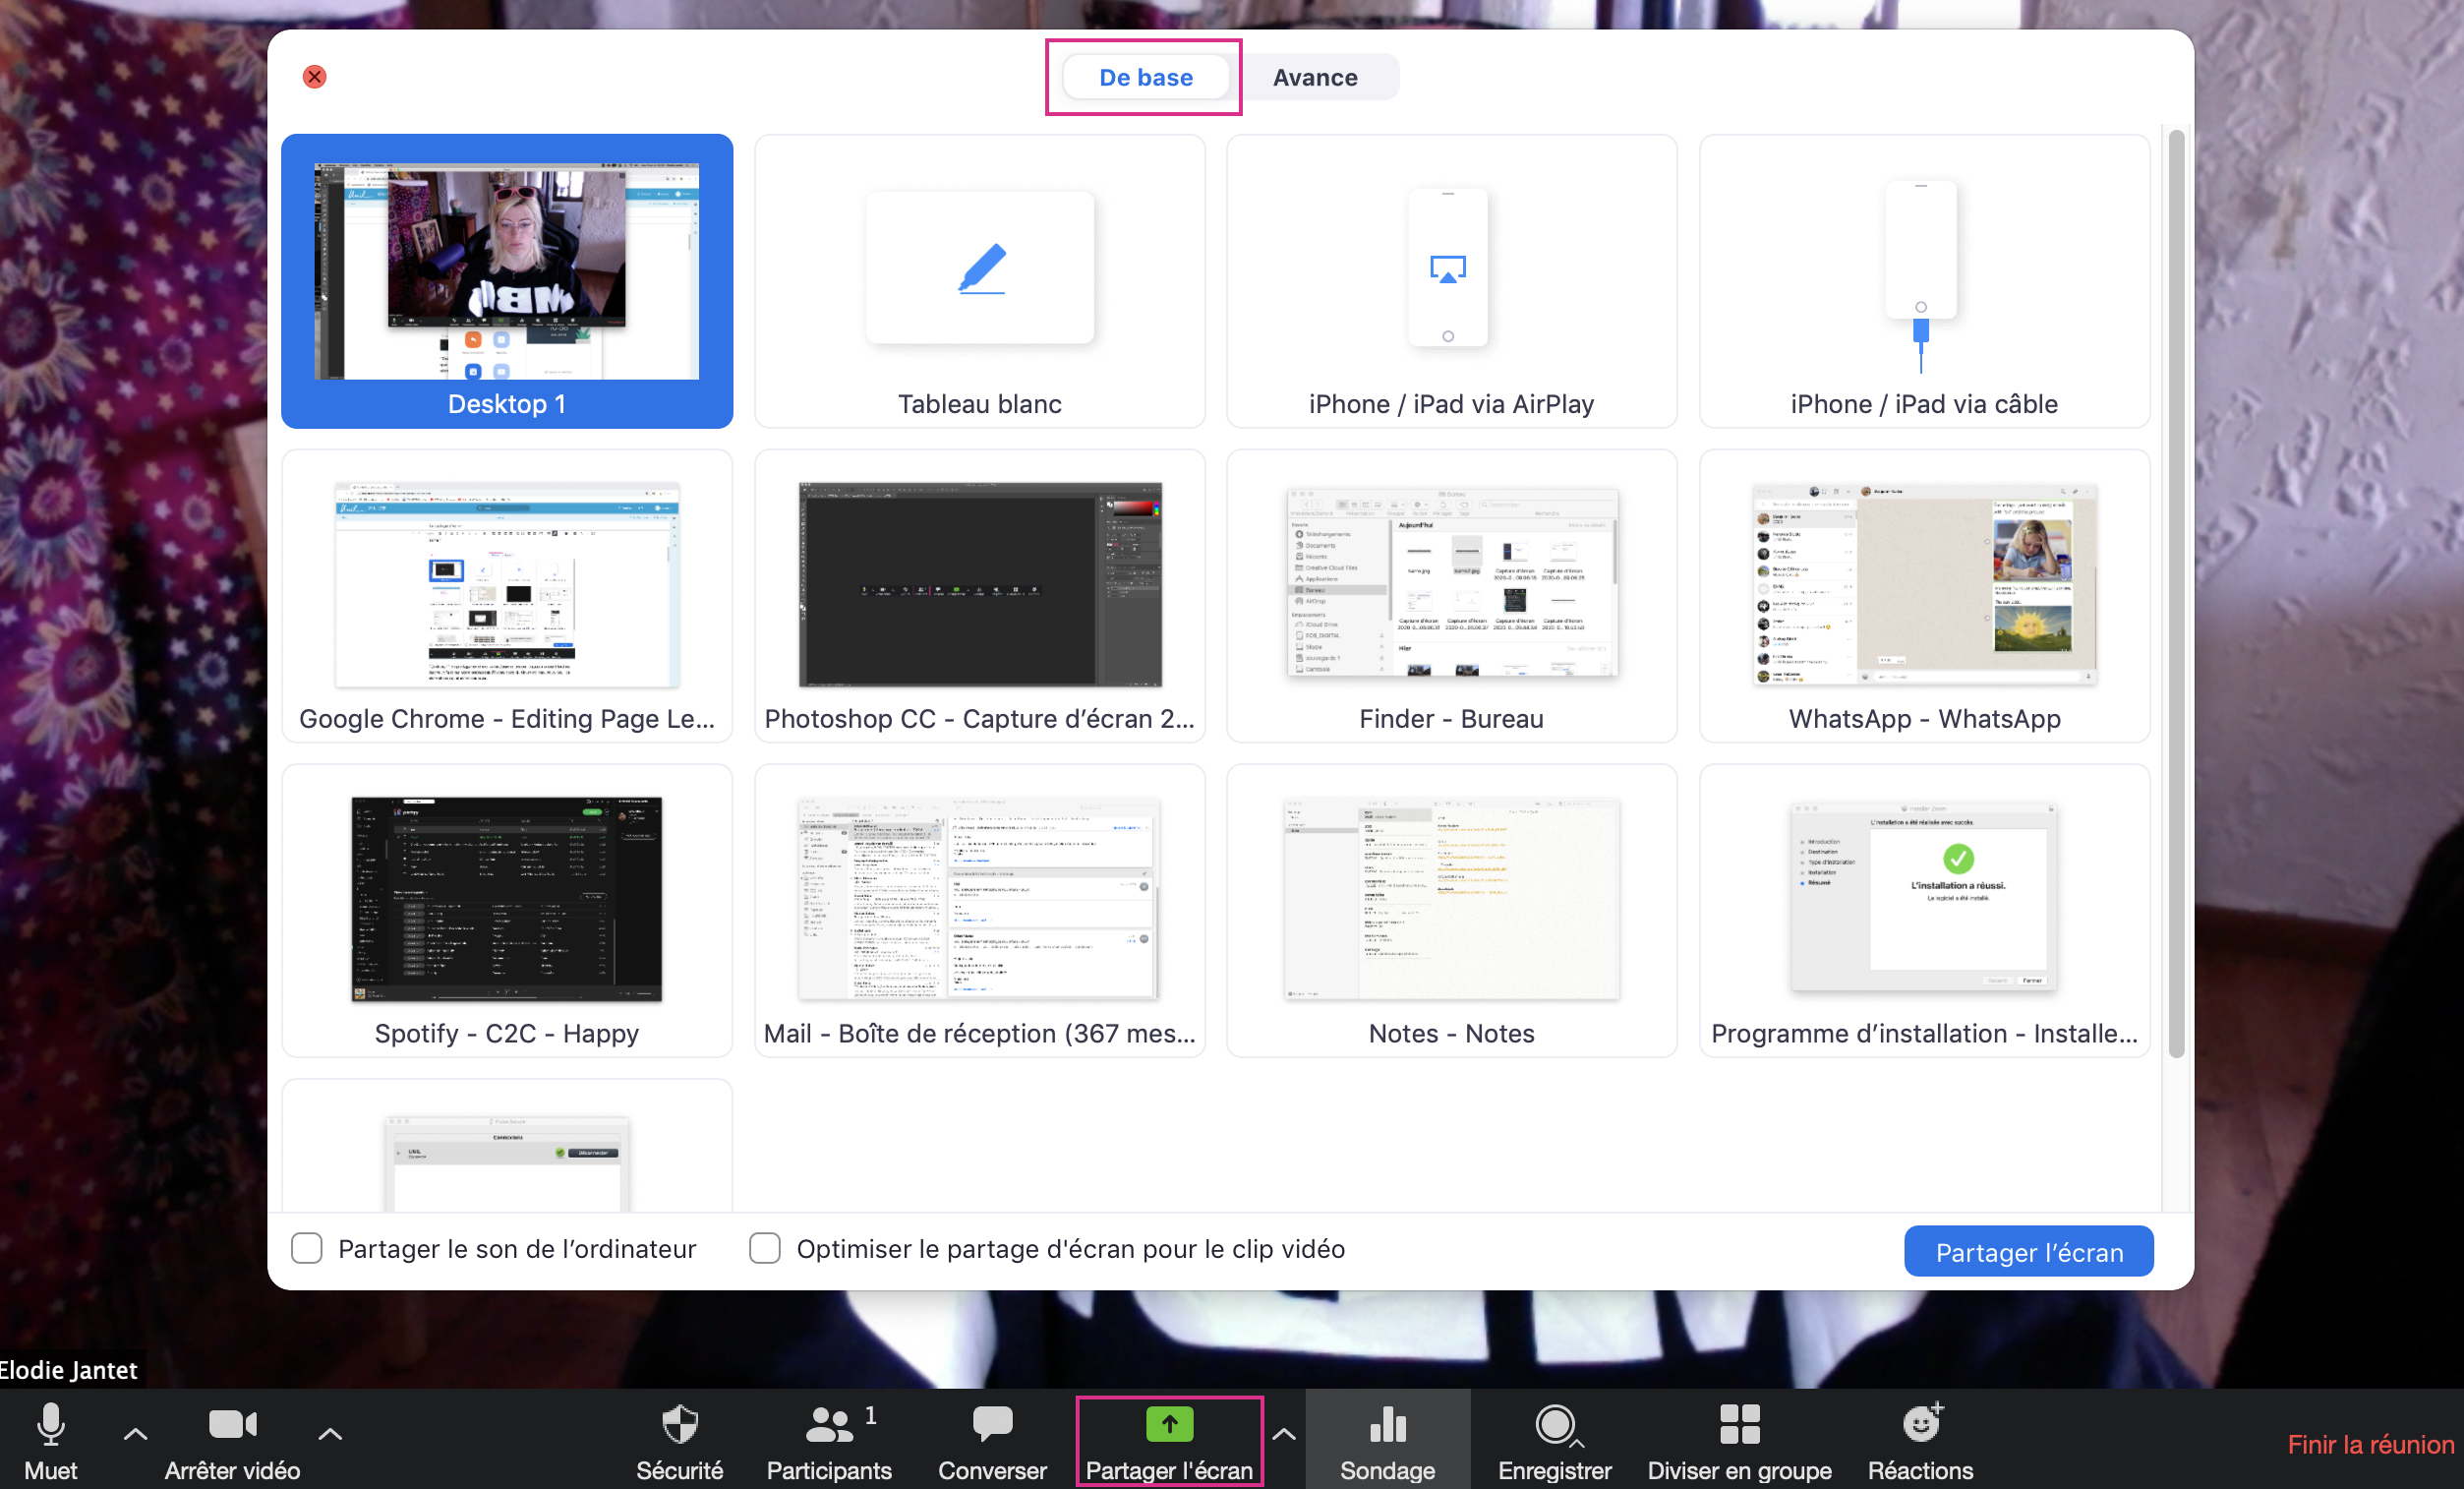The height and width of the screenshot is (1489, 2464).
Task: Click the Enregistrer record icon
Action: click(1554, 1425)
